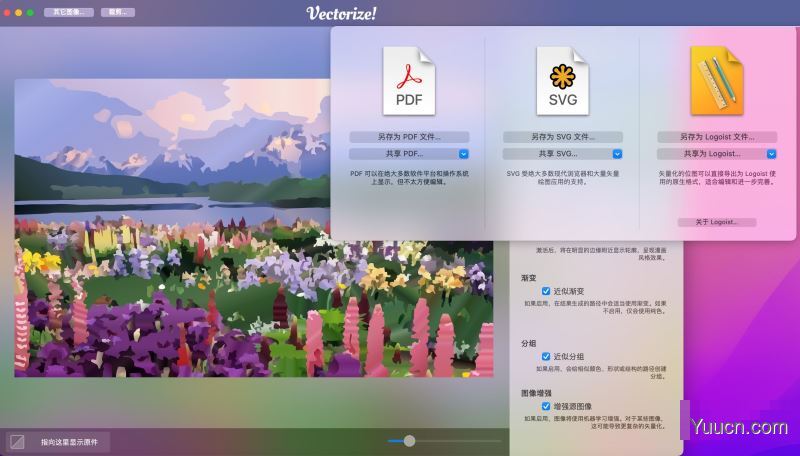Image resolution: width=800 pixels, height=456 pixels.
Task: Click the vectorized flower landscape preview
Action: point(254,228)
